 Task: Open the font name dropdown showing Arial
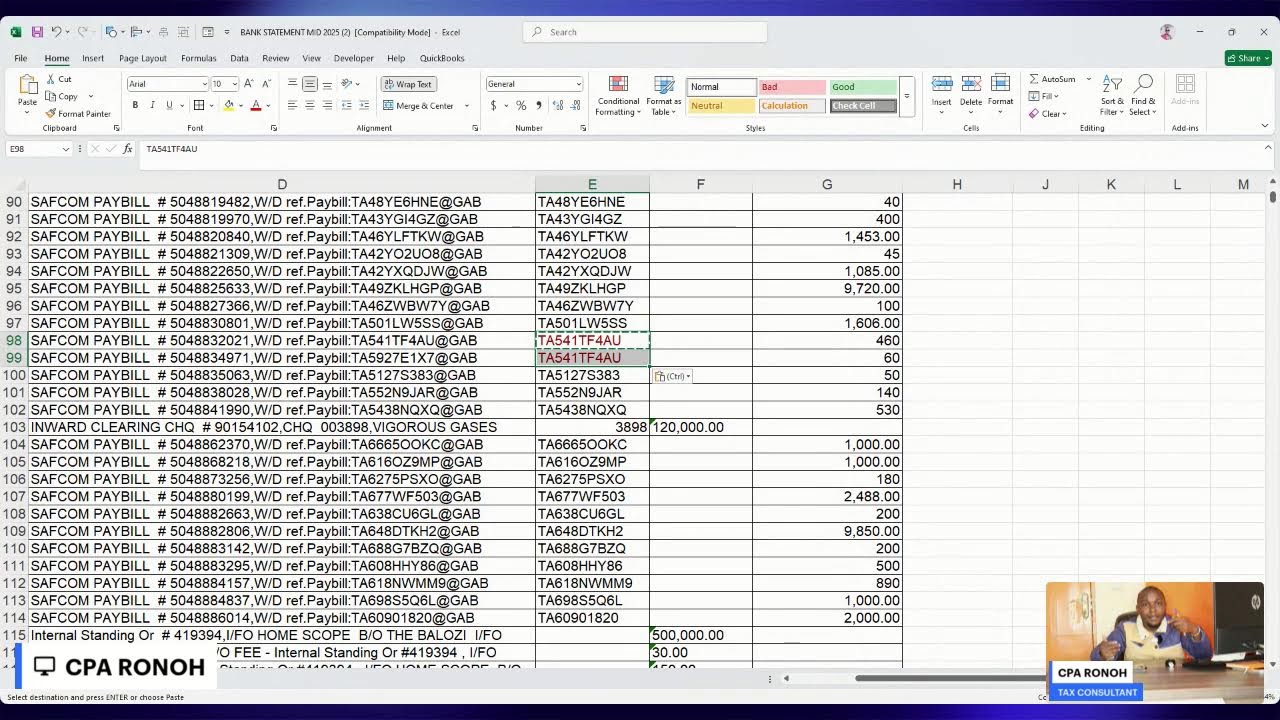coord(203,84)
